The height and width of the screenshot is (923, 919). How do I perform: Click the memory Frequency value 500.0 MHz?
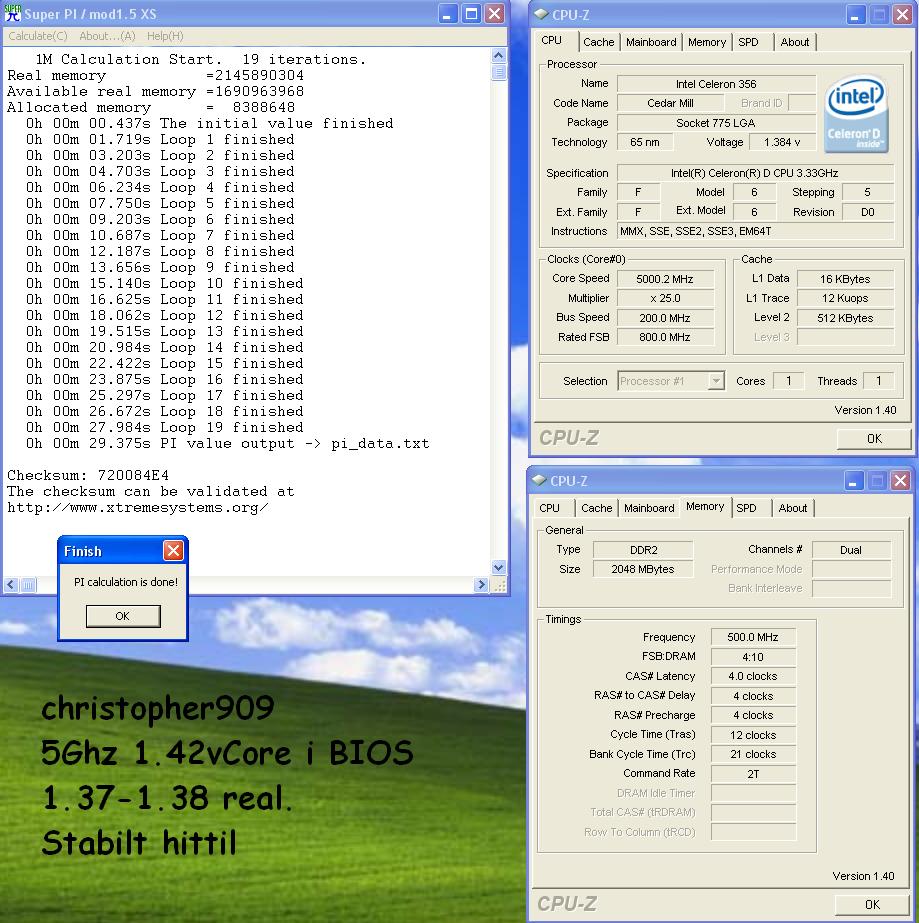[753, 637]
